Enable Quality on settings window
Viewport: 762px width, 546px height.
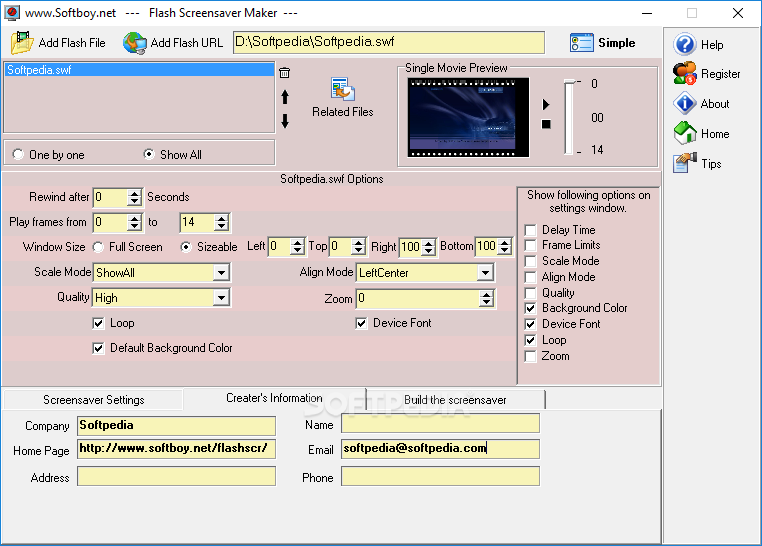pos(531,293)
